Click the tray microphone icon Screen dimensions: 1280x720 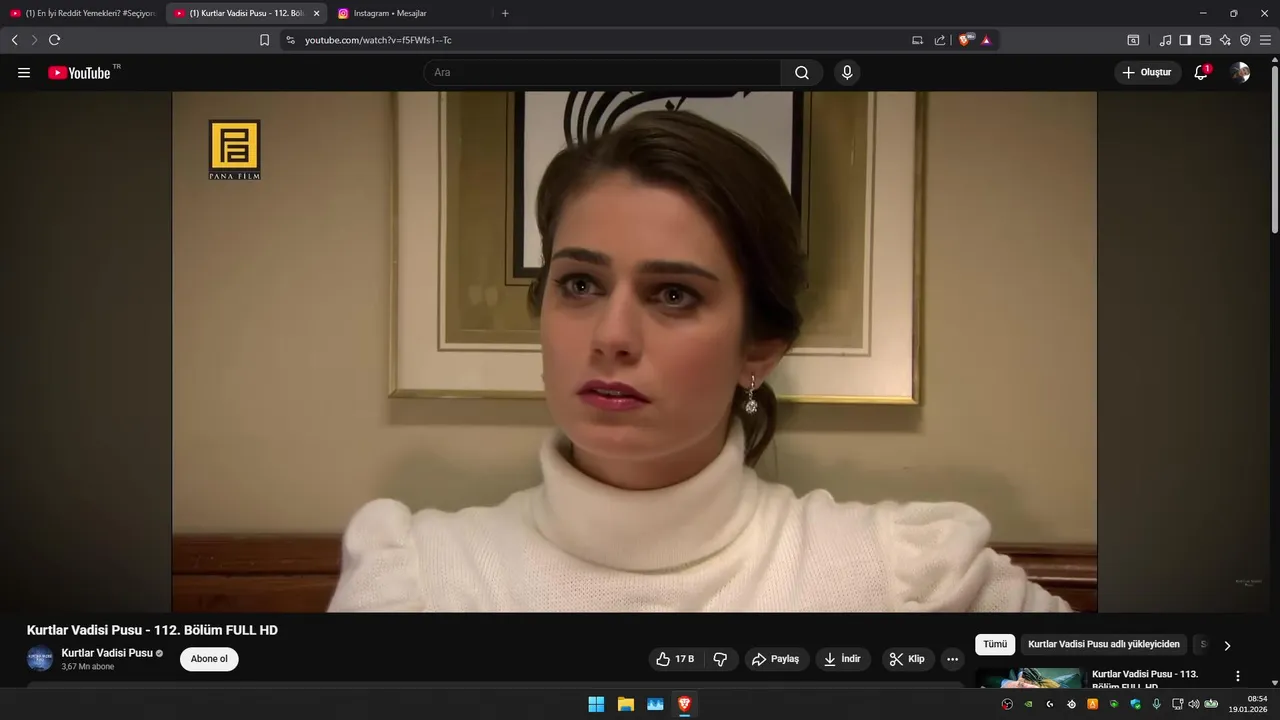1157,704
